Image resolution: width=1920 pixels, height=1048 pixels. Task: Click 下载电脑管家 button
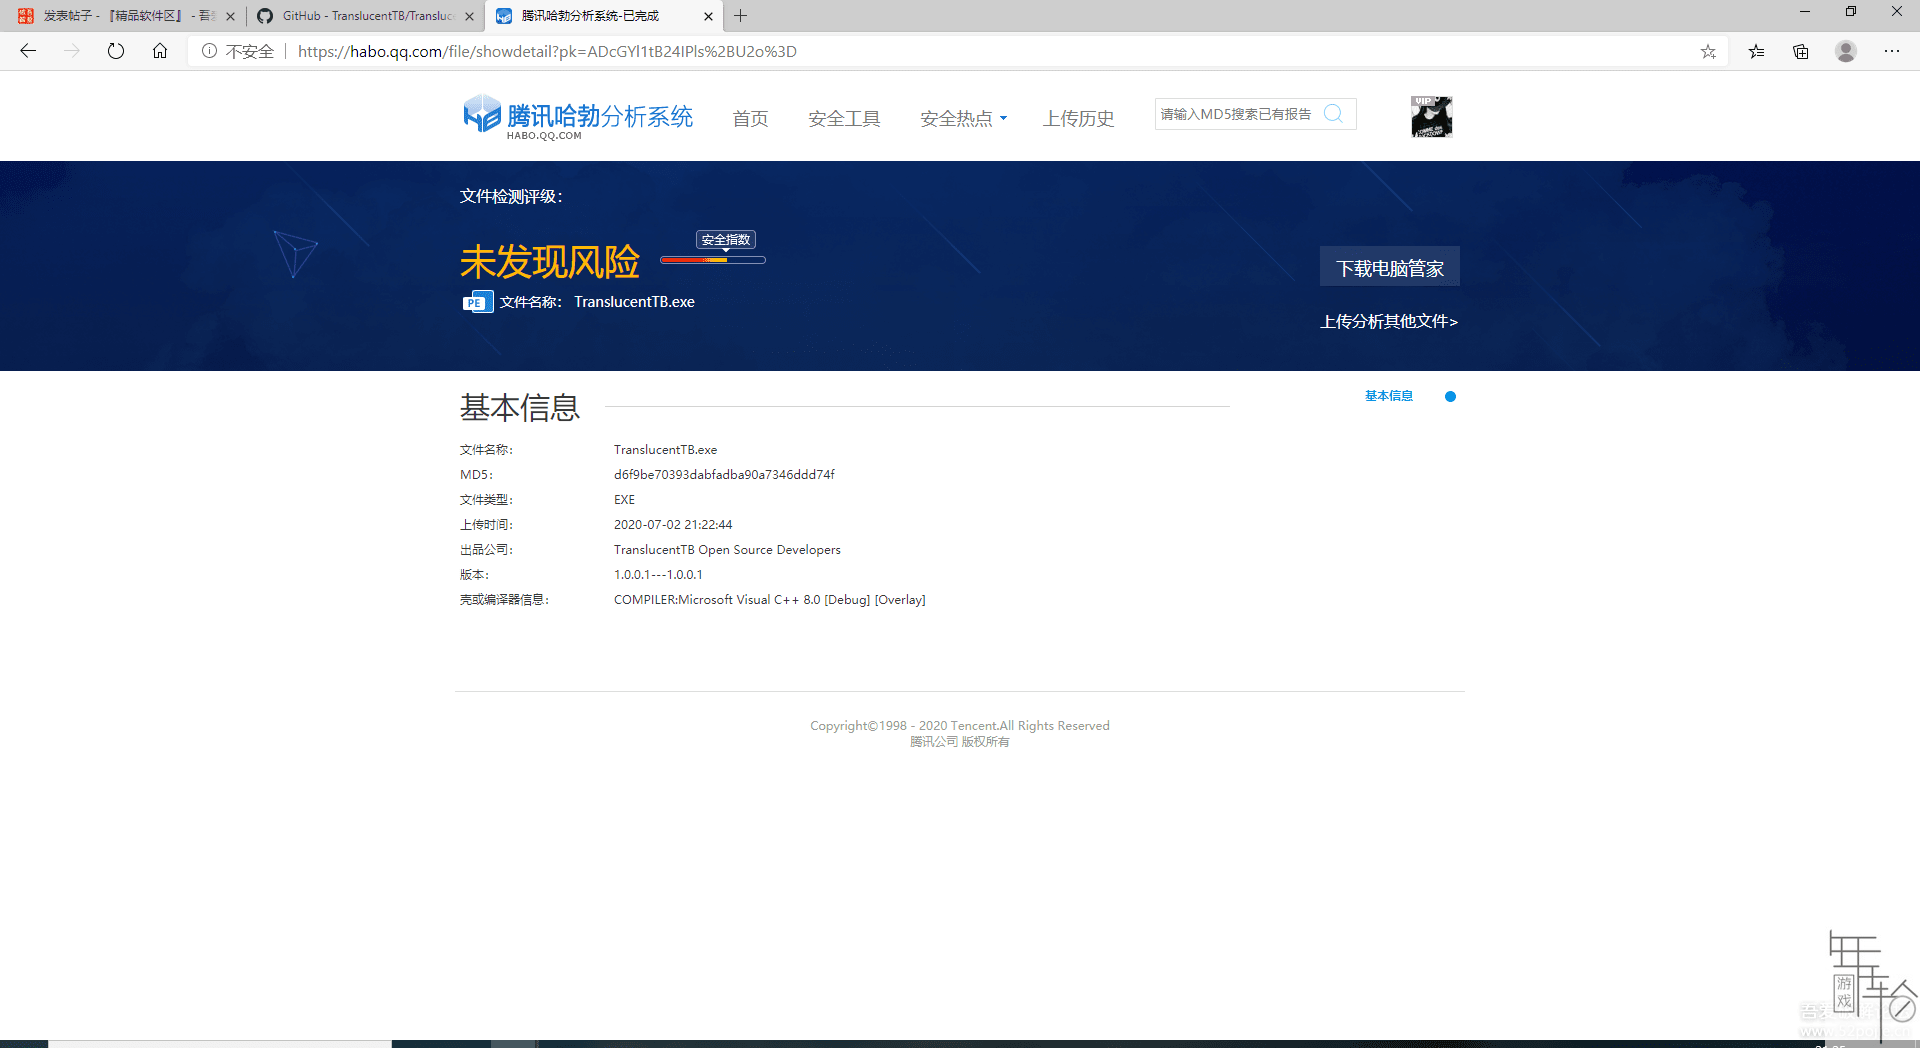pos(1390,267)
